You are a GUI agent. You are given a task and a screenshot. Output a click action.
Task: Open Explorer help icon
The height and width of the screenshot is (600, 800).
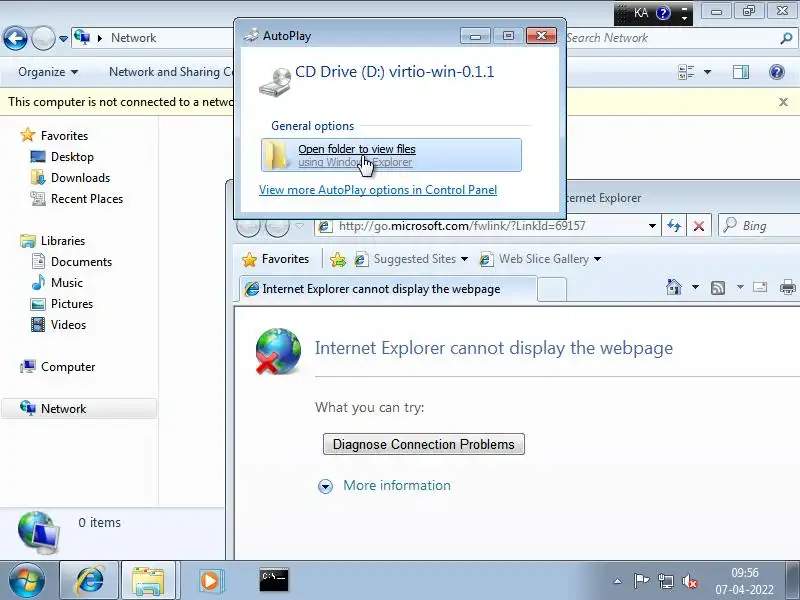point(777,72)
